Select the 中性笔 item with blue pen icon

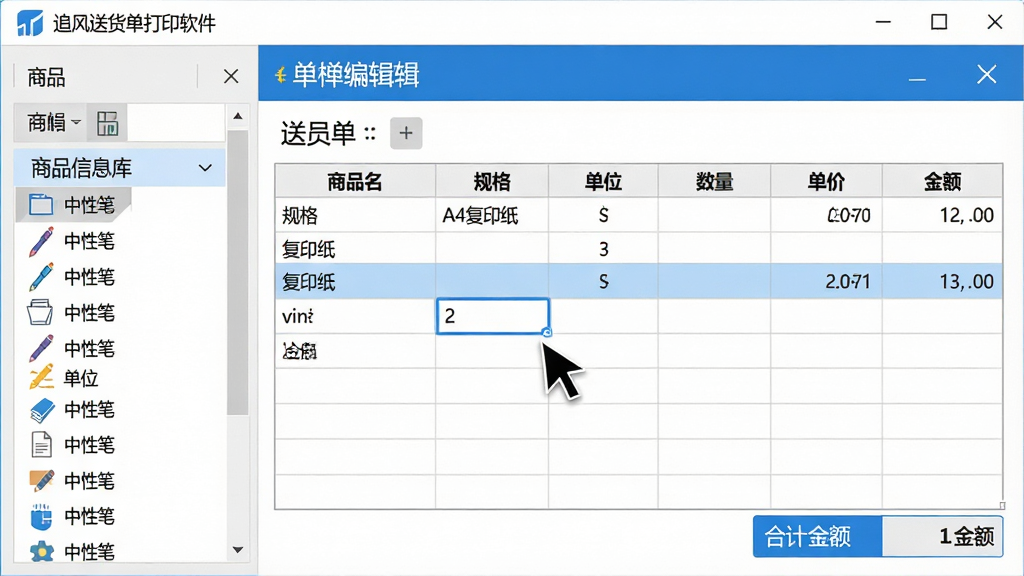72,277
